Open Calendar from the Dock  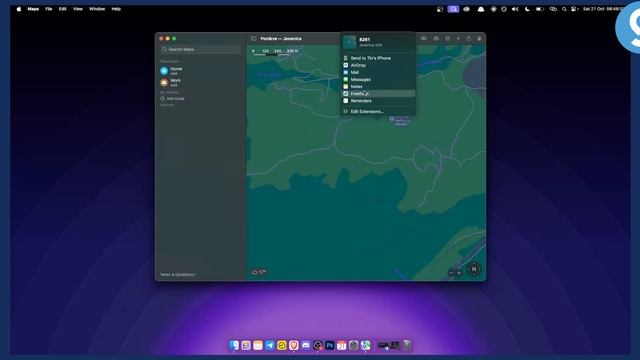pos(342,345)
